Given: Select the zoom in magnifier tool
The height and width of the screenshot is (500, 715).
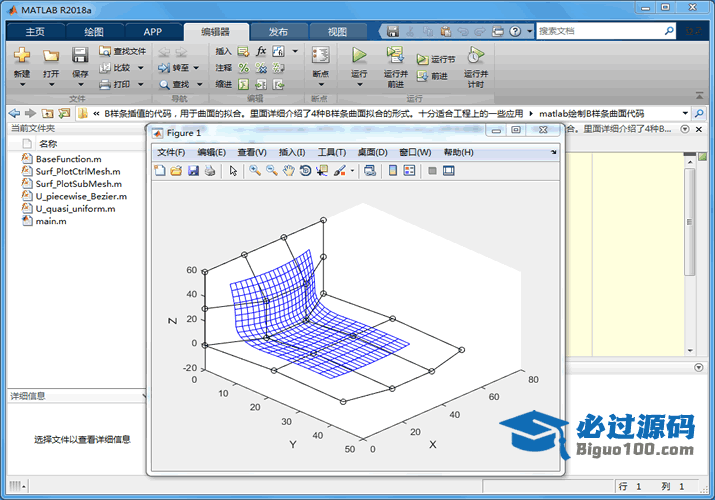Looking at the screenshot, I should tap(255, 171).
